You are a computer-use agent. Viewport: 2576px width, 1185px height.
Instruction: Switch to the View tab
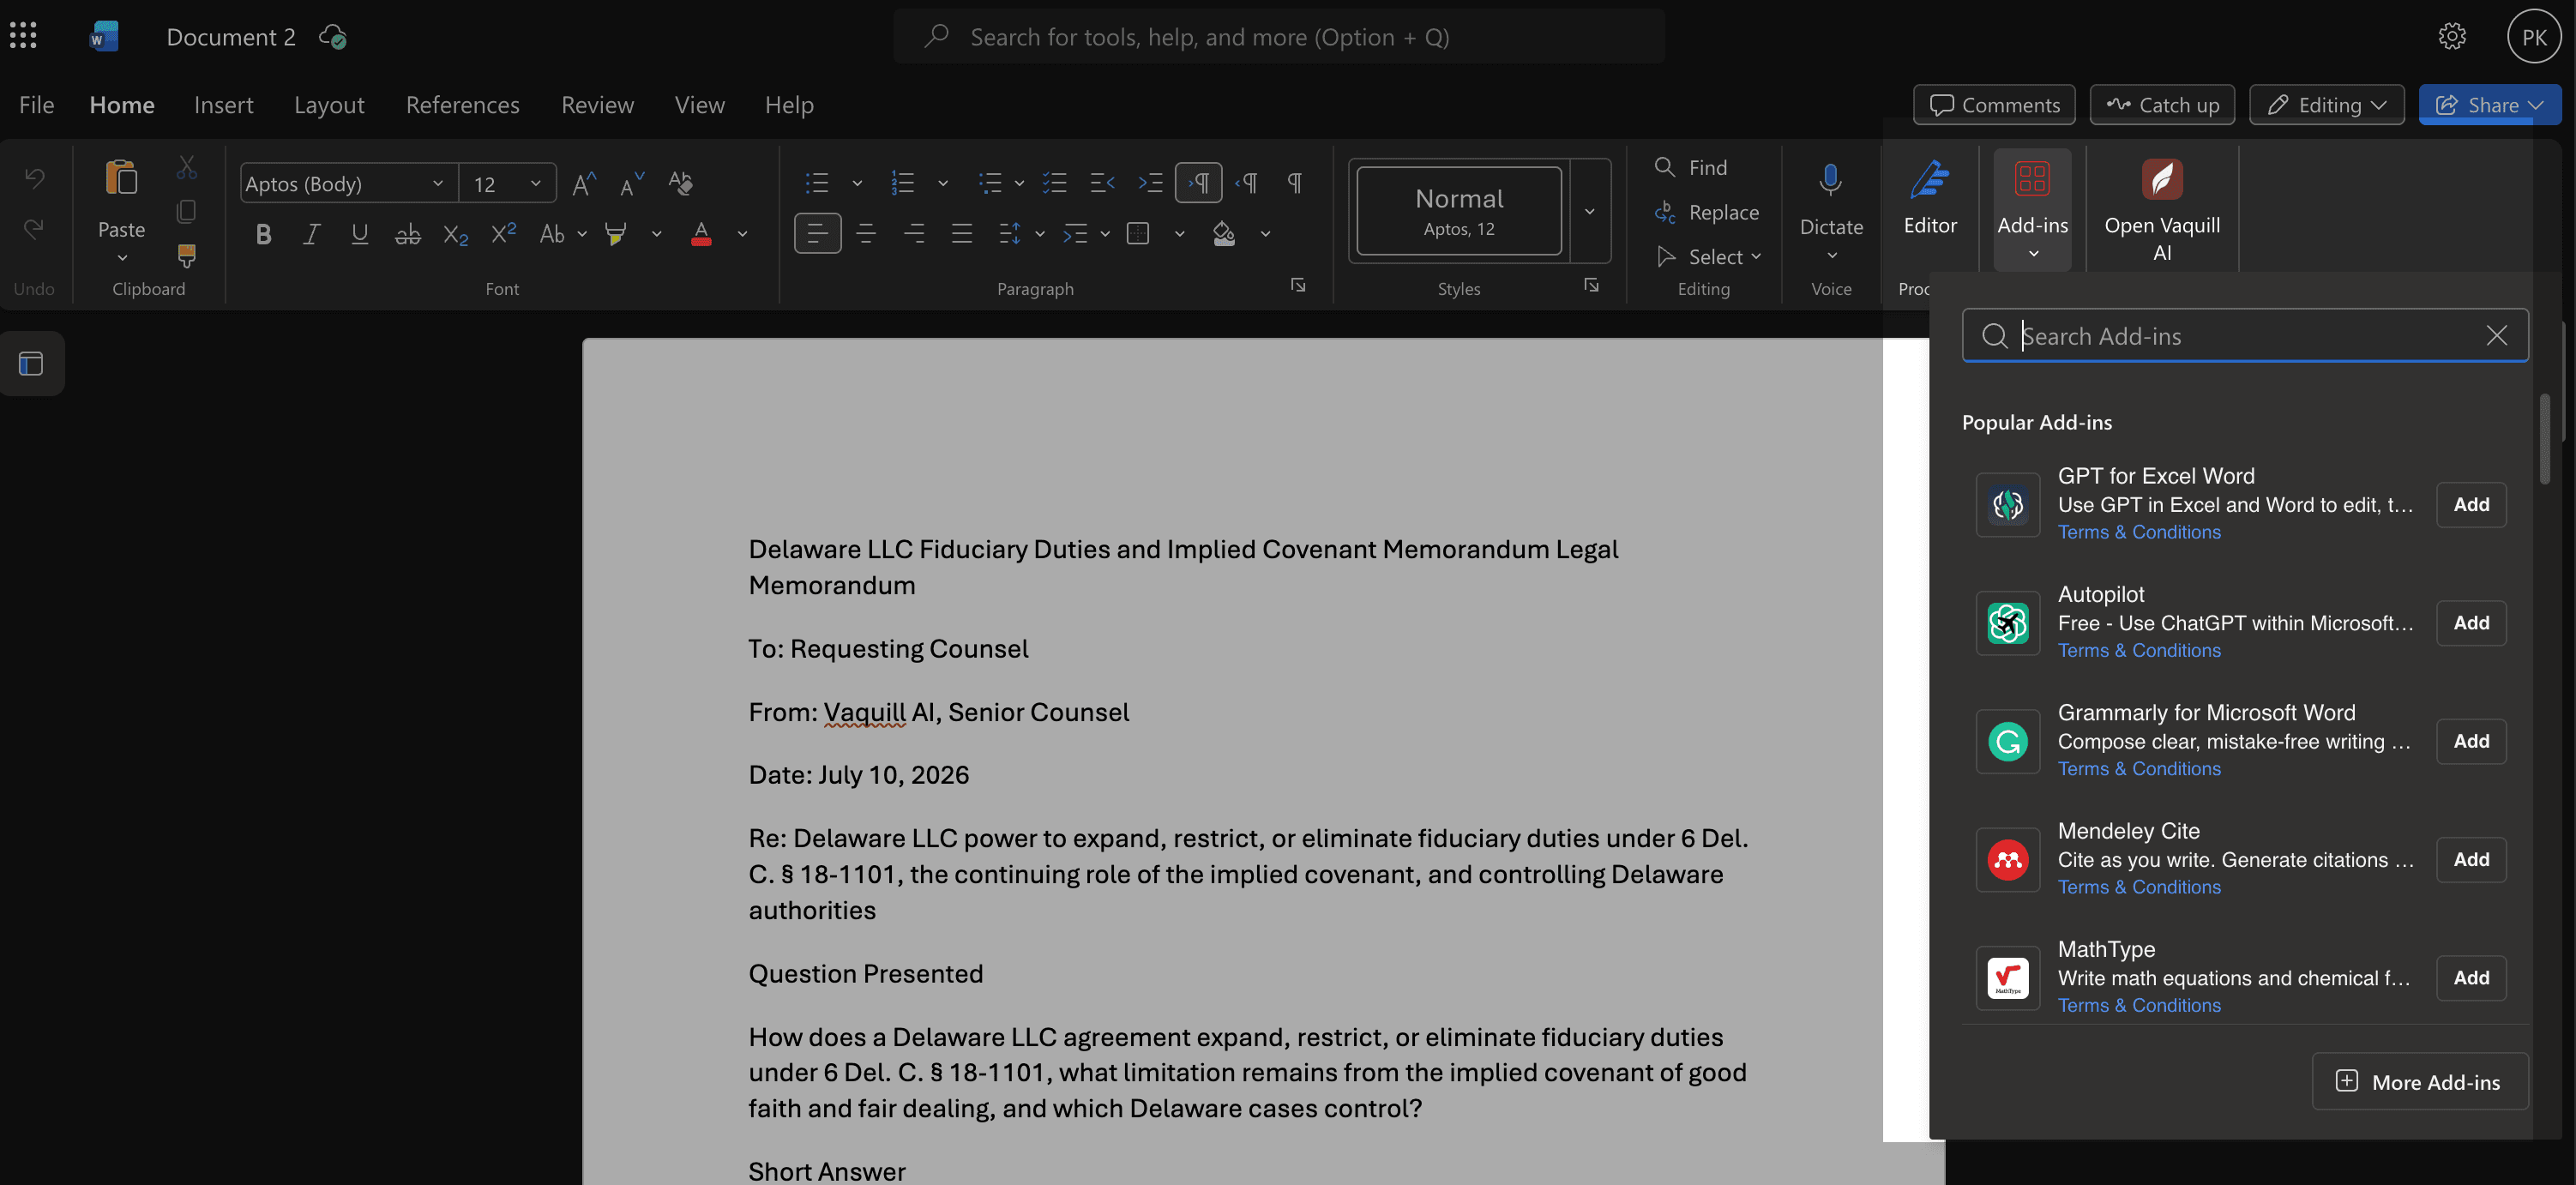(699, 104)
